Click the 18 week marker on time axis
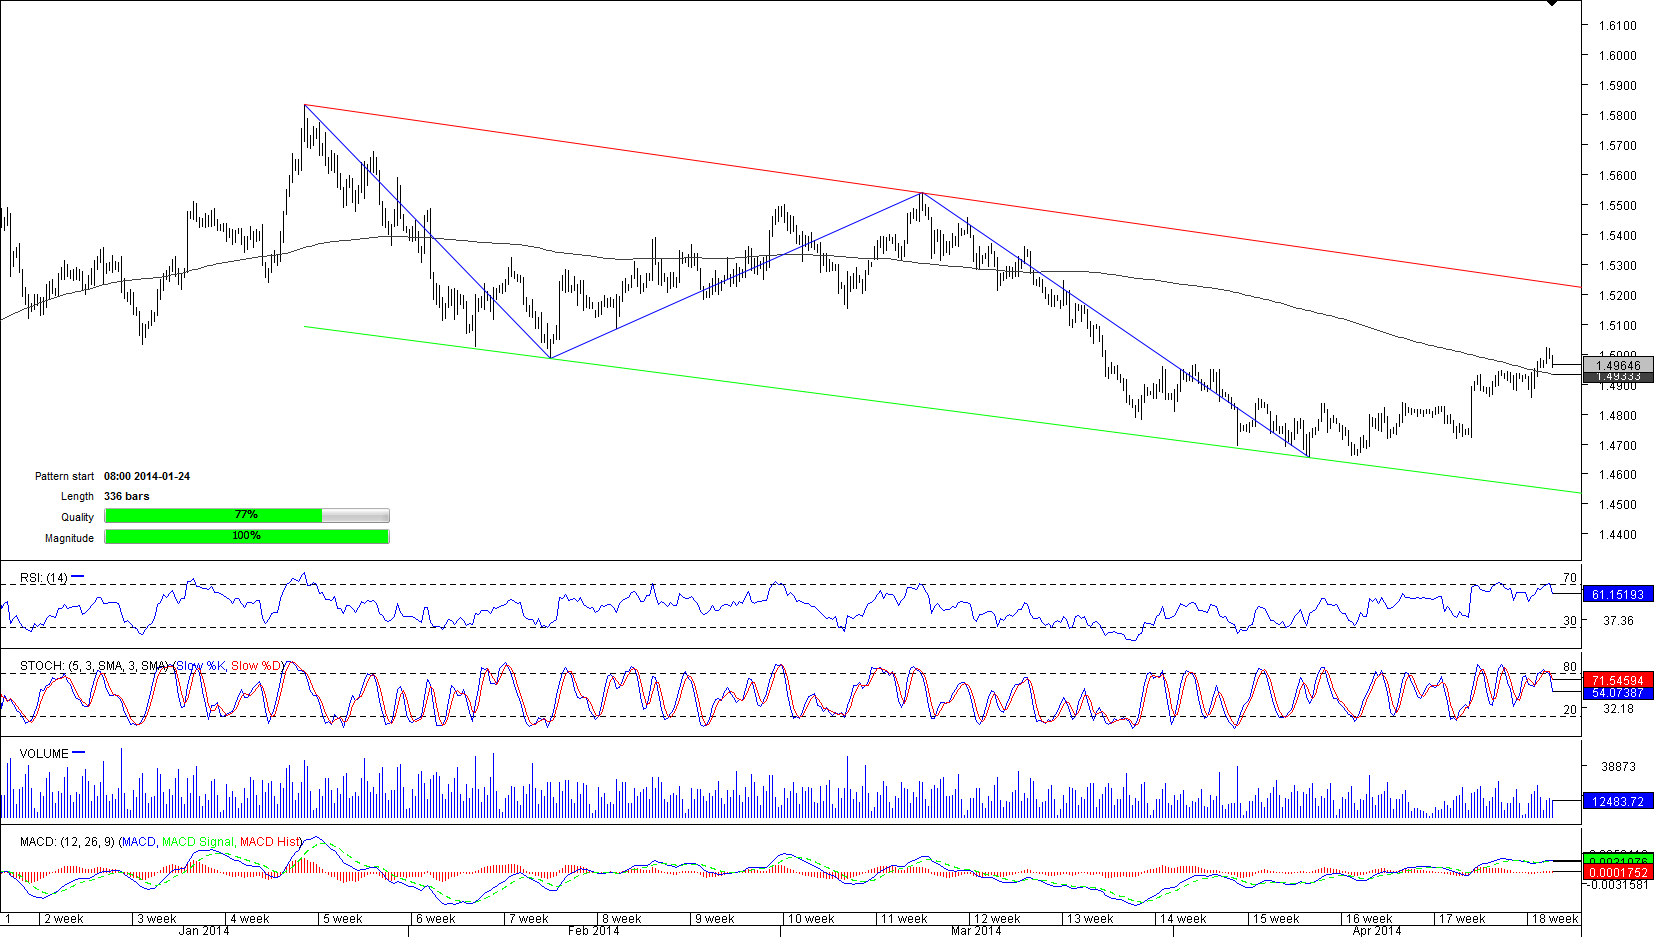Screen dimensions: 1655x937 [1554, 918]
